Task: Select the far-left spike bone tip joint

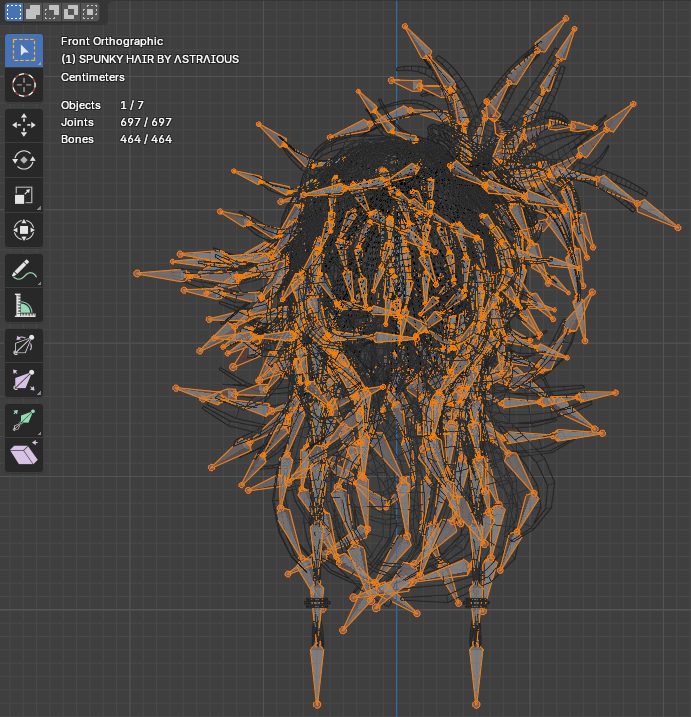Action: coord(137,273)
